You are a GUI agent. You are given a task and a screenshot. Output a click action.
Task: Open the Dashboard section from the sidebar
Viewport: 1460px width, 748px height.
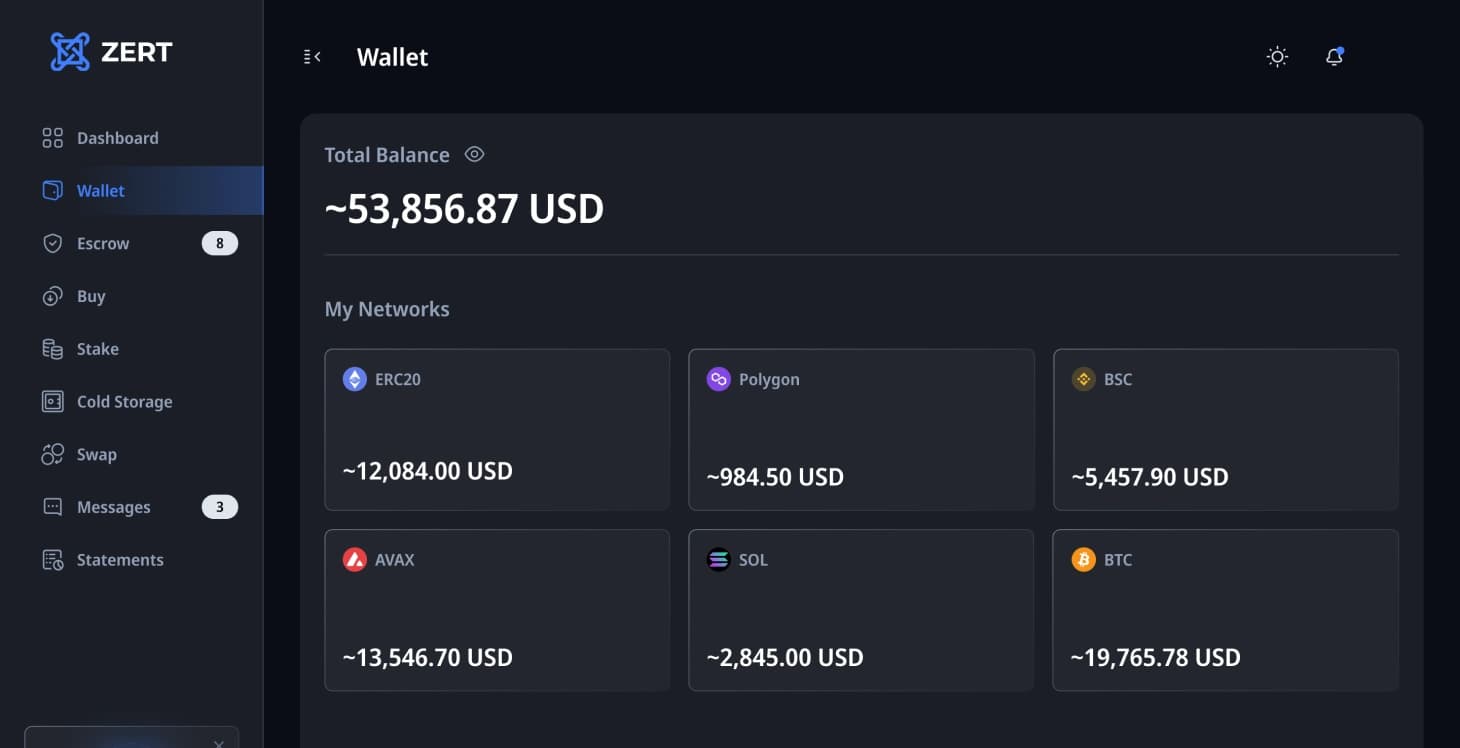coord(117,137)
